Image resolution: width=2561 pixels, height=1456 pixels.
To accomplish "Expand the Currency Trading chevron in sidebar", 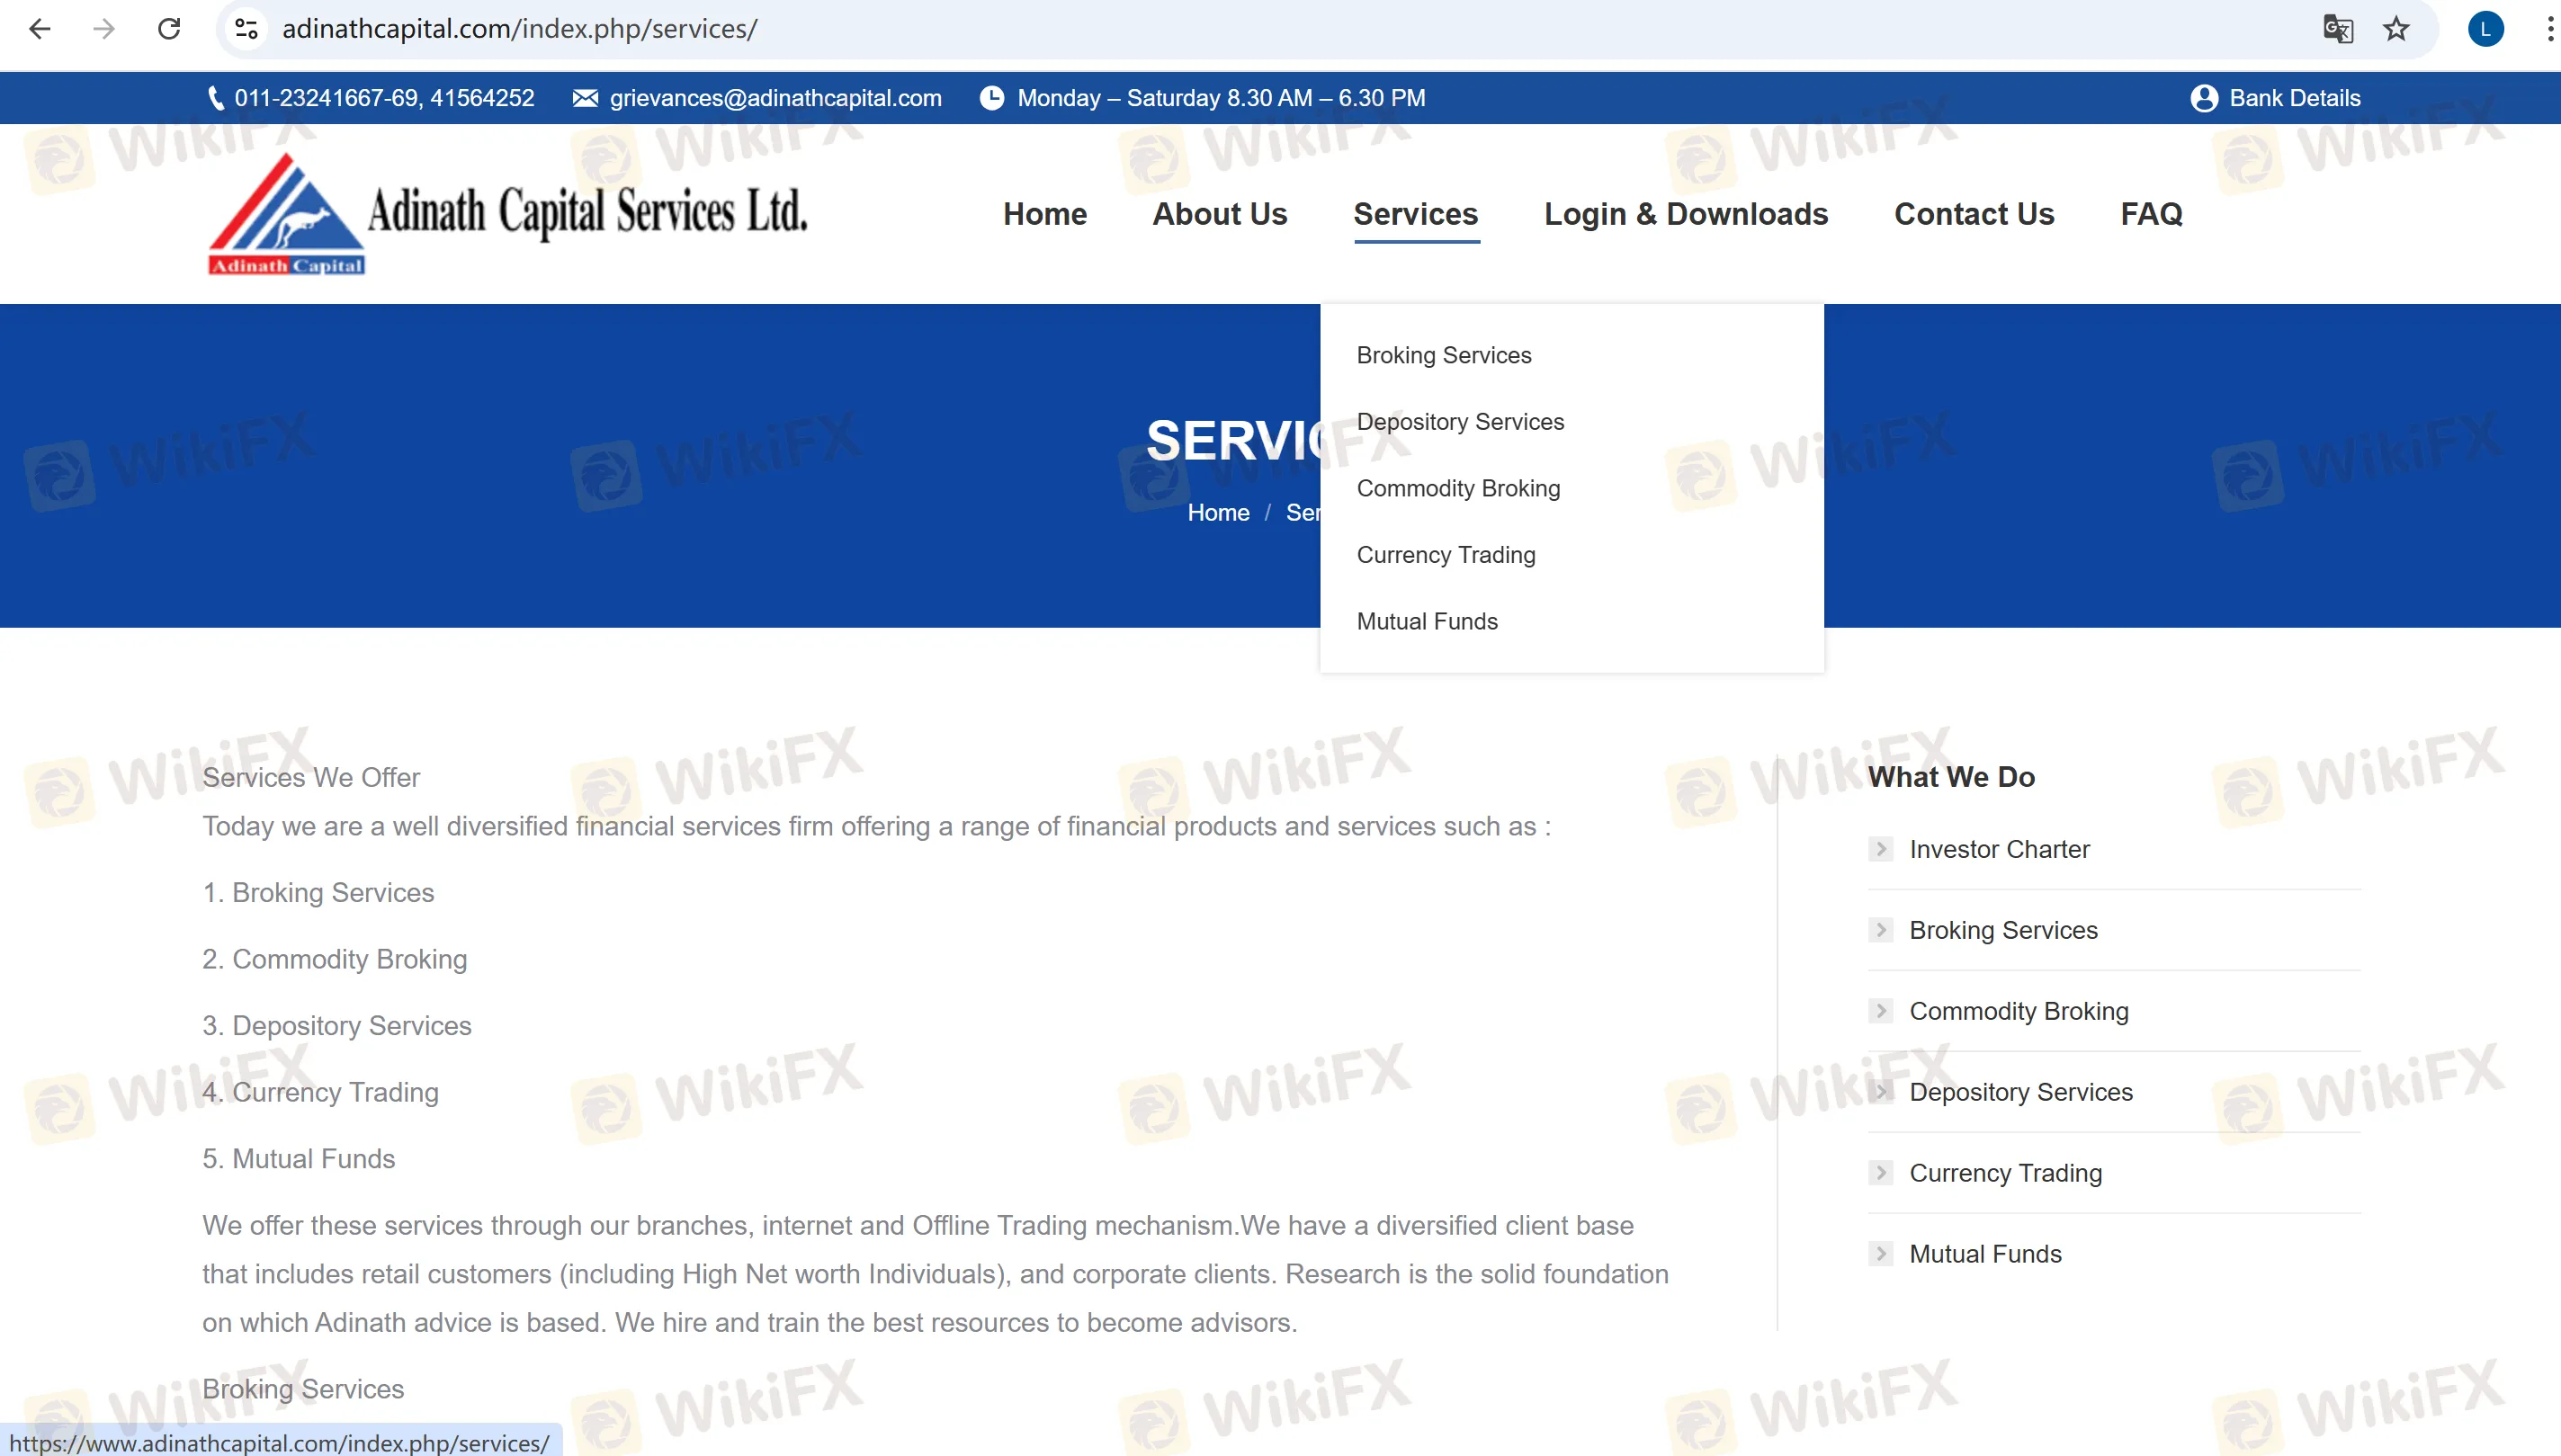I will click(x=1881, y=1172).
